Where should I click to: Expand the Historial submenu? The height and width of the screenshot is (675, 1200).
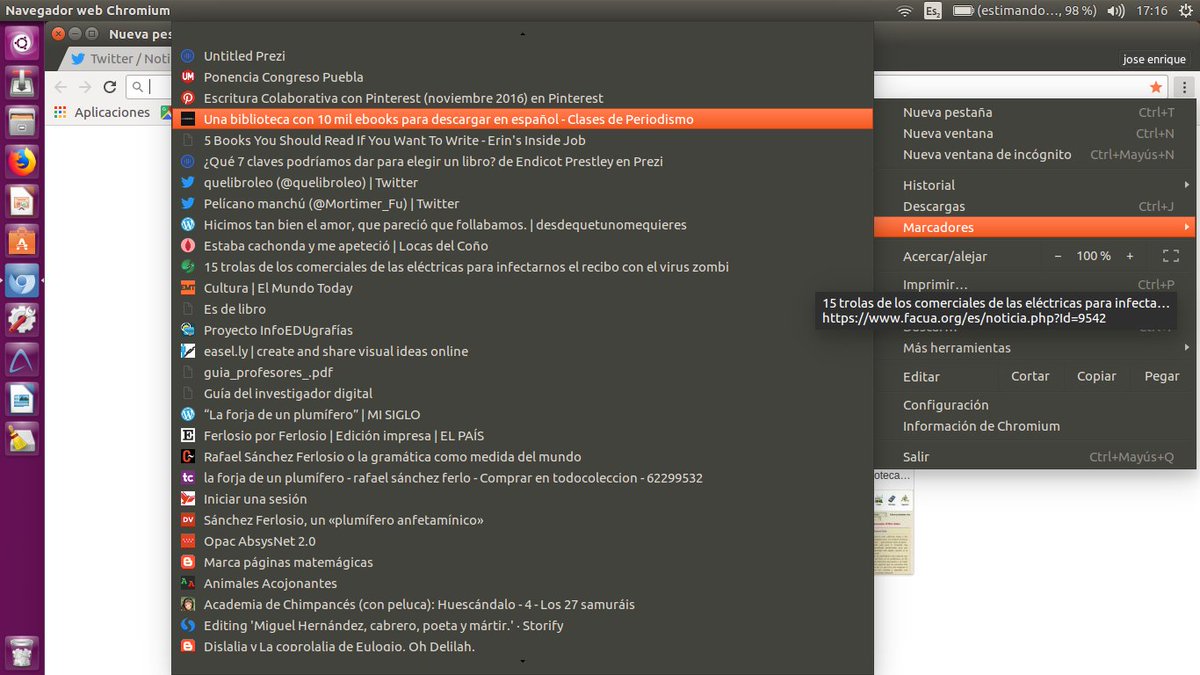pyautogui.click(x=1034, y=185)
